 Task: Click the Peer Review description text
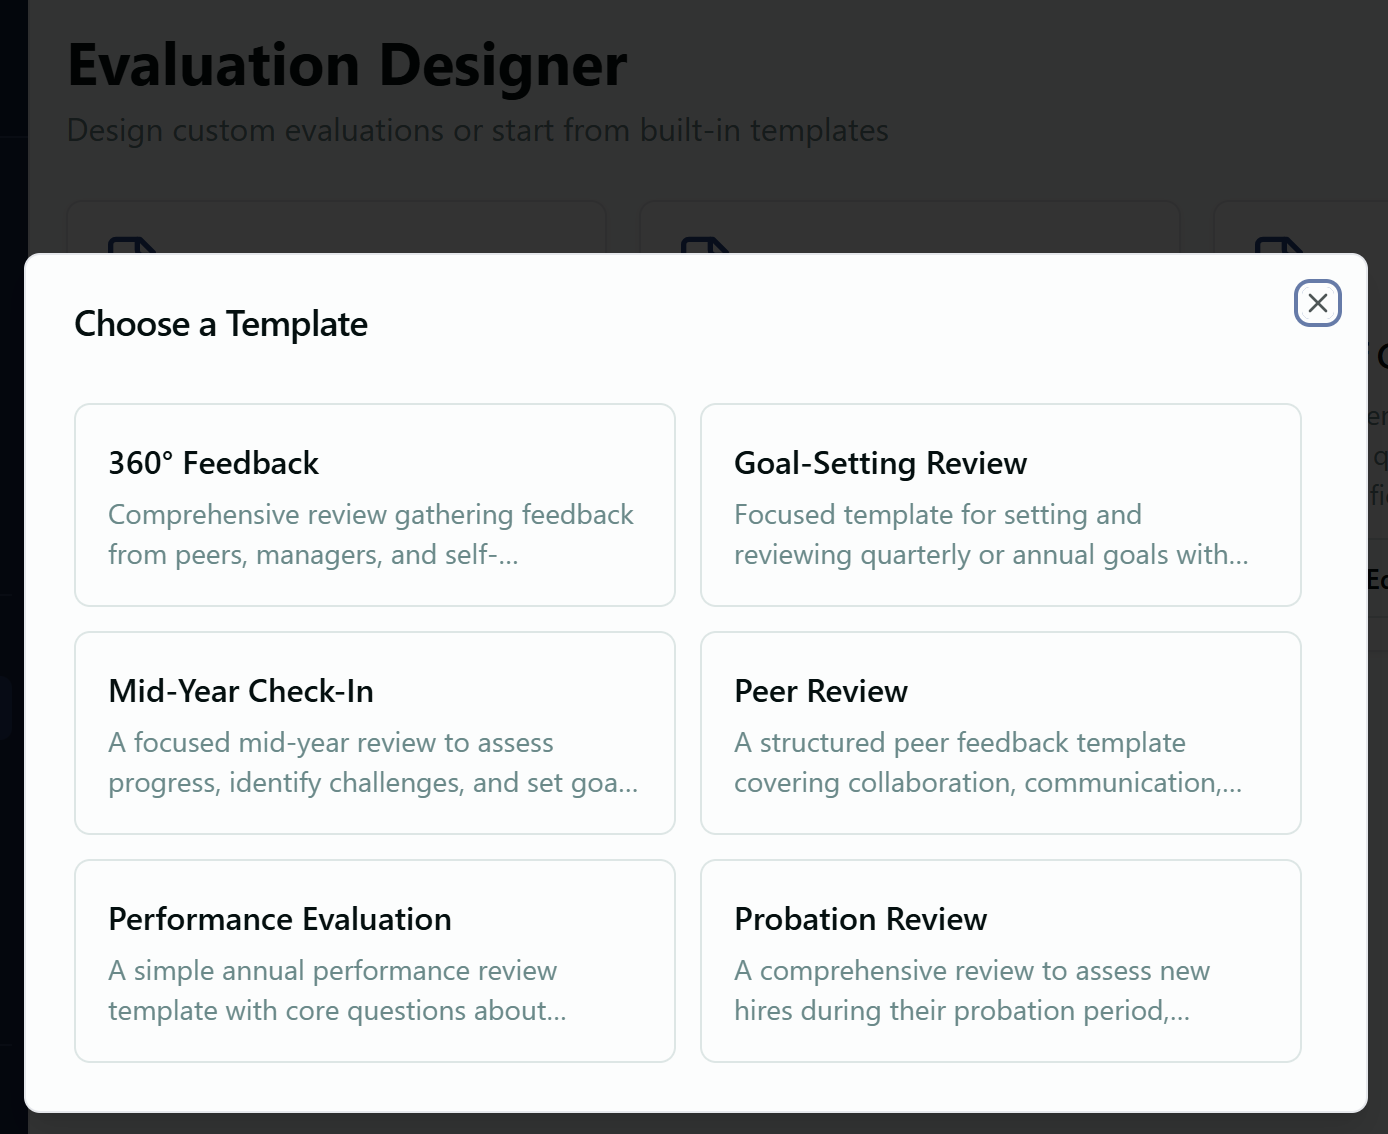[987, 762]
